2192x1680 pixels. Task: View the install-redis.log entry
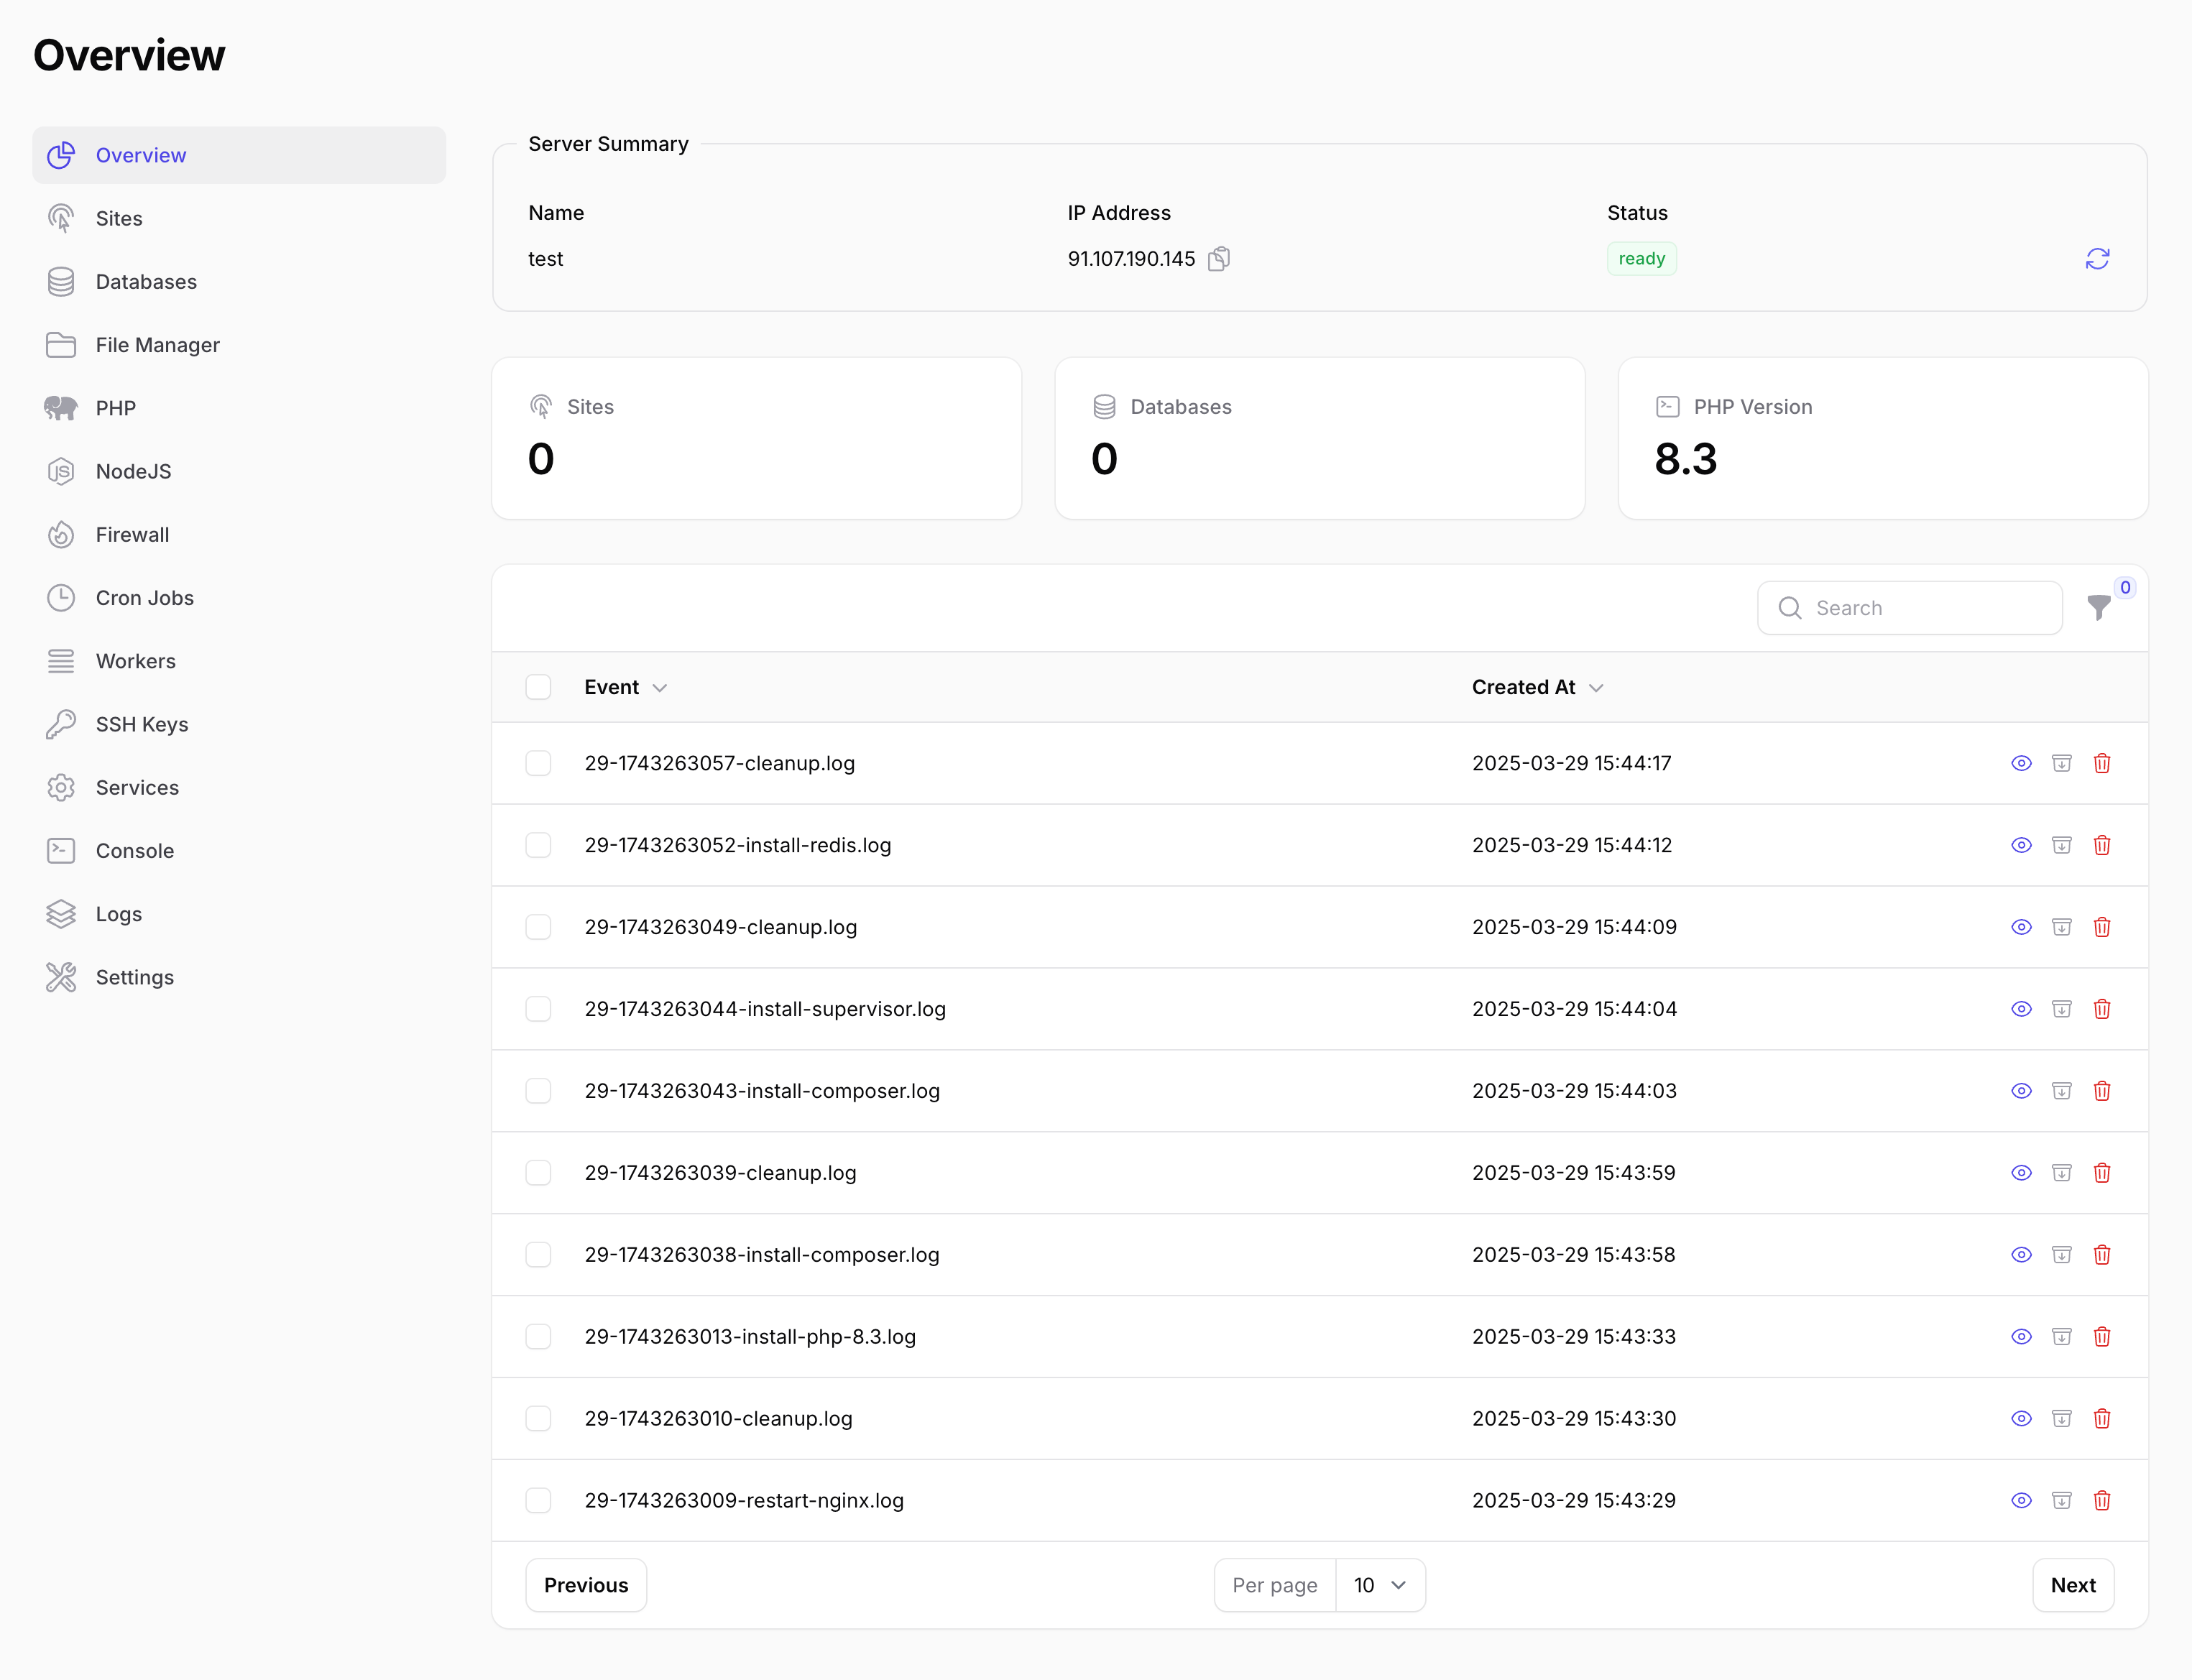(x=2021, y=845)
